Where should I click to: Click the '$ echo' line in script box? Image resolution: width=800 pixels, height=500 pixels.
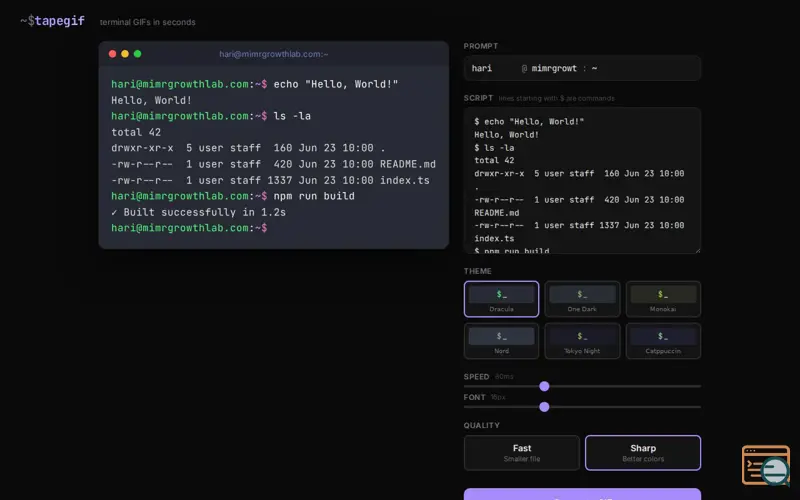pos(529,121)
